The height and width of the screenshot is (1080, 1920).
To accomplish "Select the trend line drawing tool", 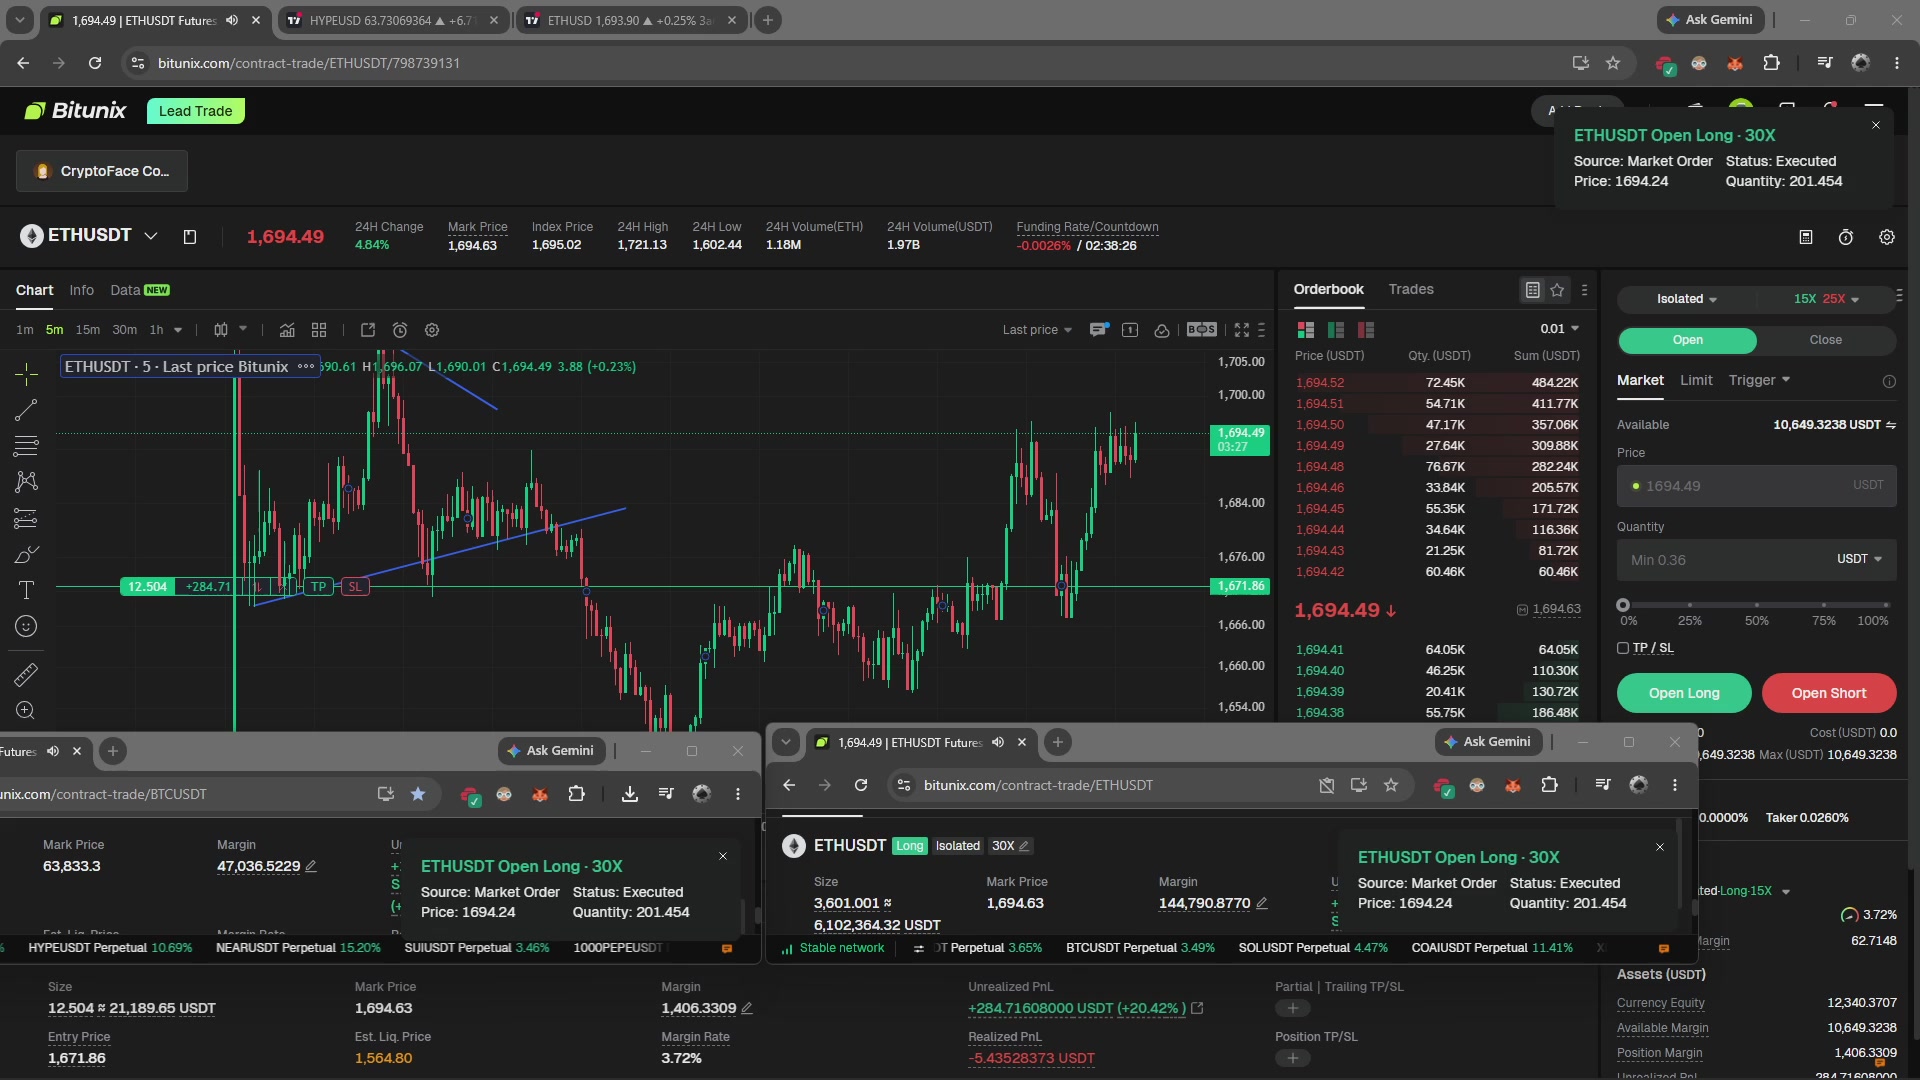I will pyautogui.click(x=26, y=410).
